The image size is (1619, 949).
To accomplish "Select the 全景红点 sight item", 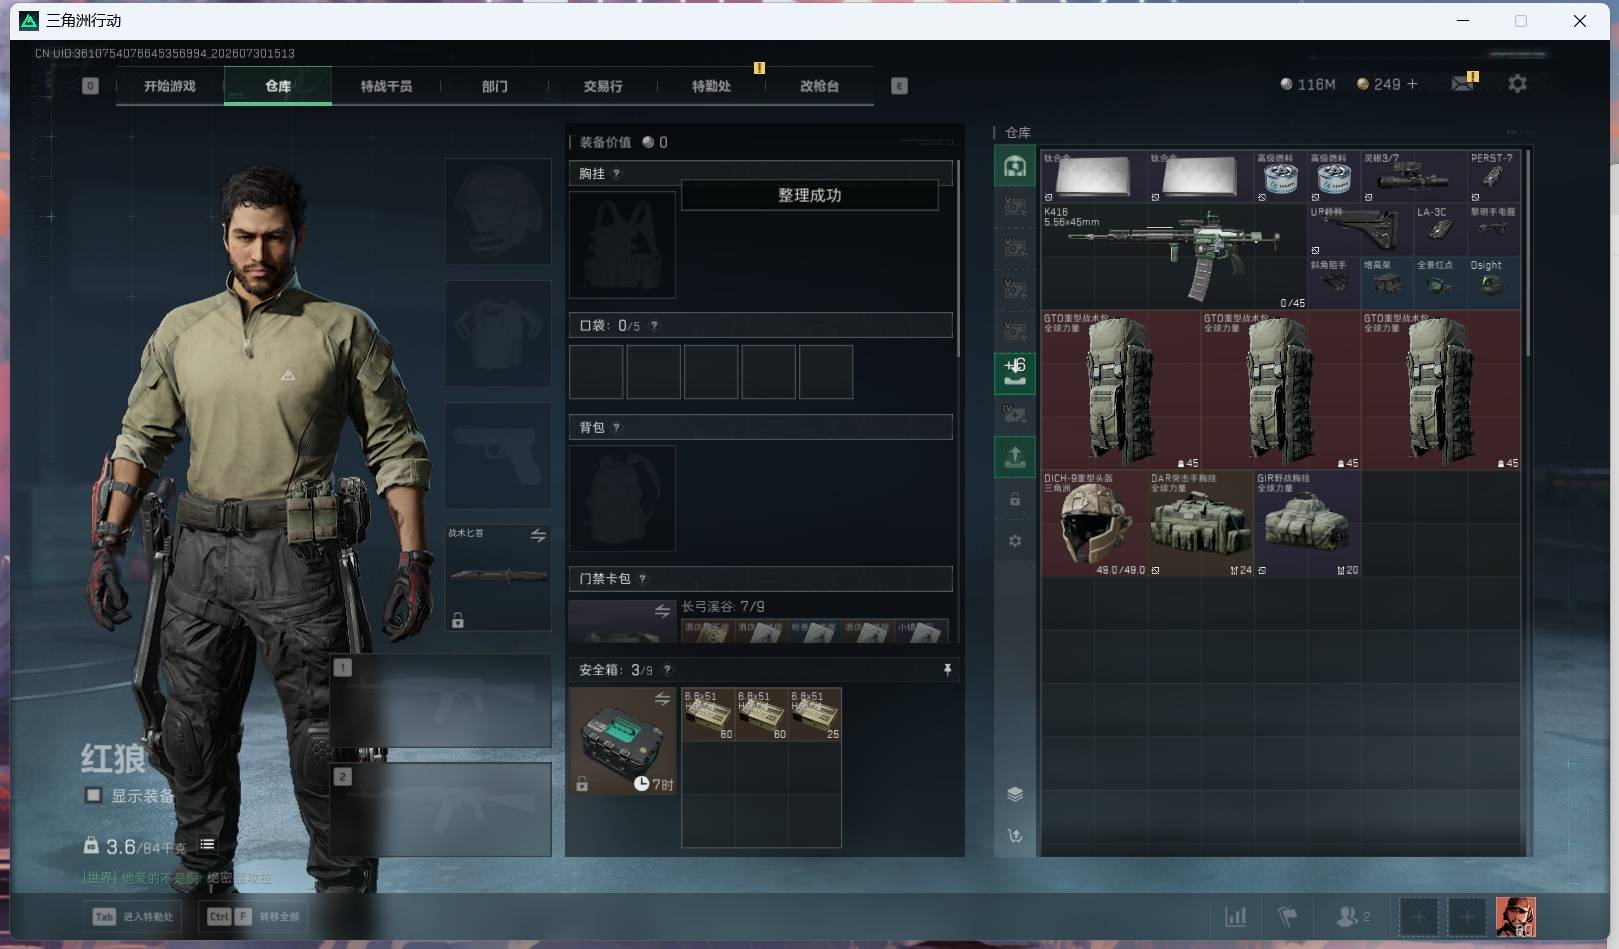I will click(x=1441, y=283).
